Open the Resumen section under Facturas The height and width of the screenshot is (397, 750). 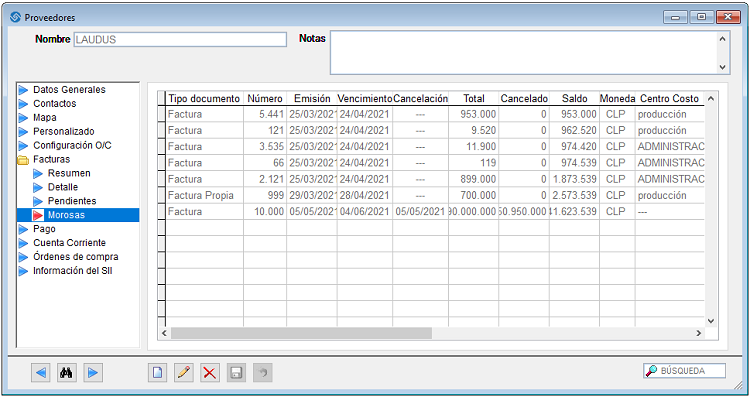[x=69, y=173]
